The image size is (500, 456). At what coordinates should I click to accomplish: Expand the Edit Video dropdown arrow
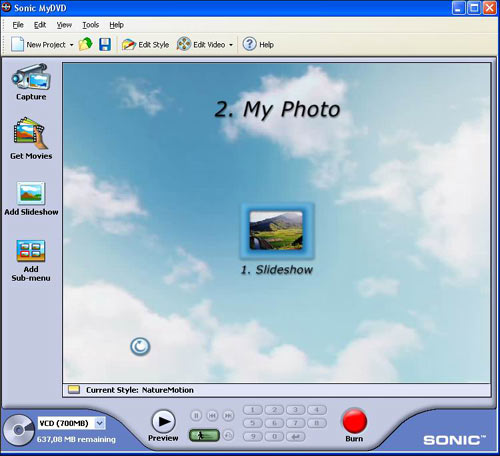(x=231, y=45)
